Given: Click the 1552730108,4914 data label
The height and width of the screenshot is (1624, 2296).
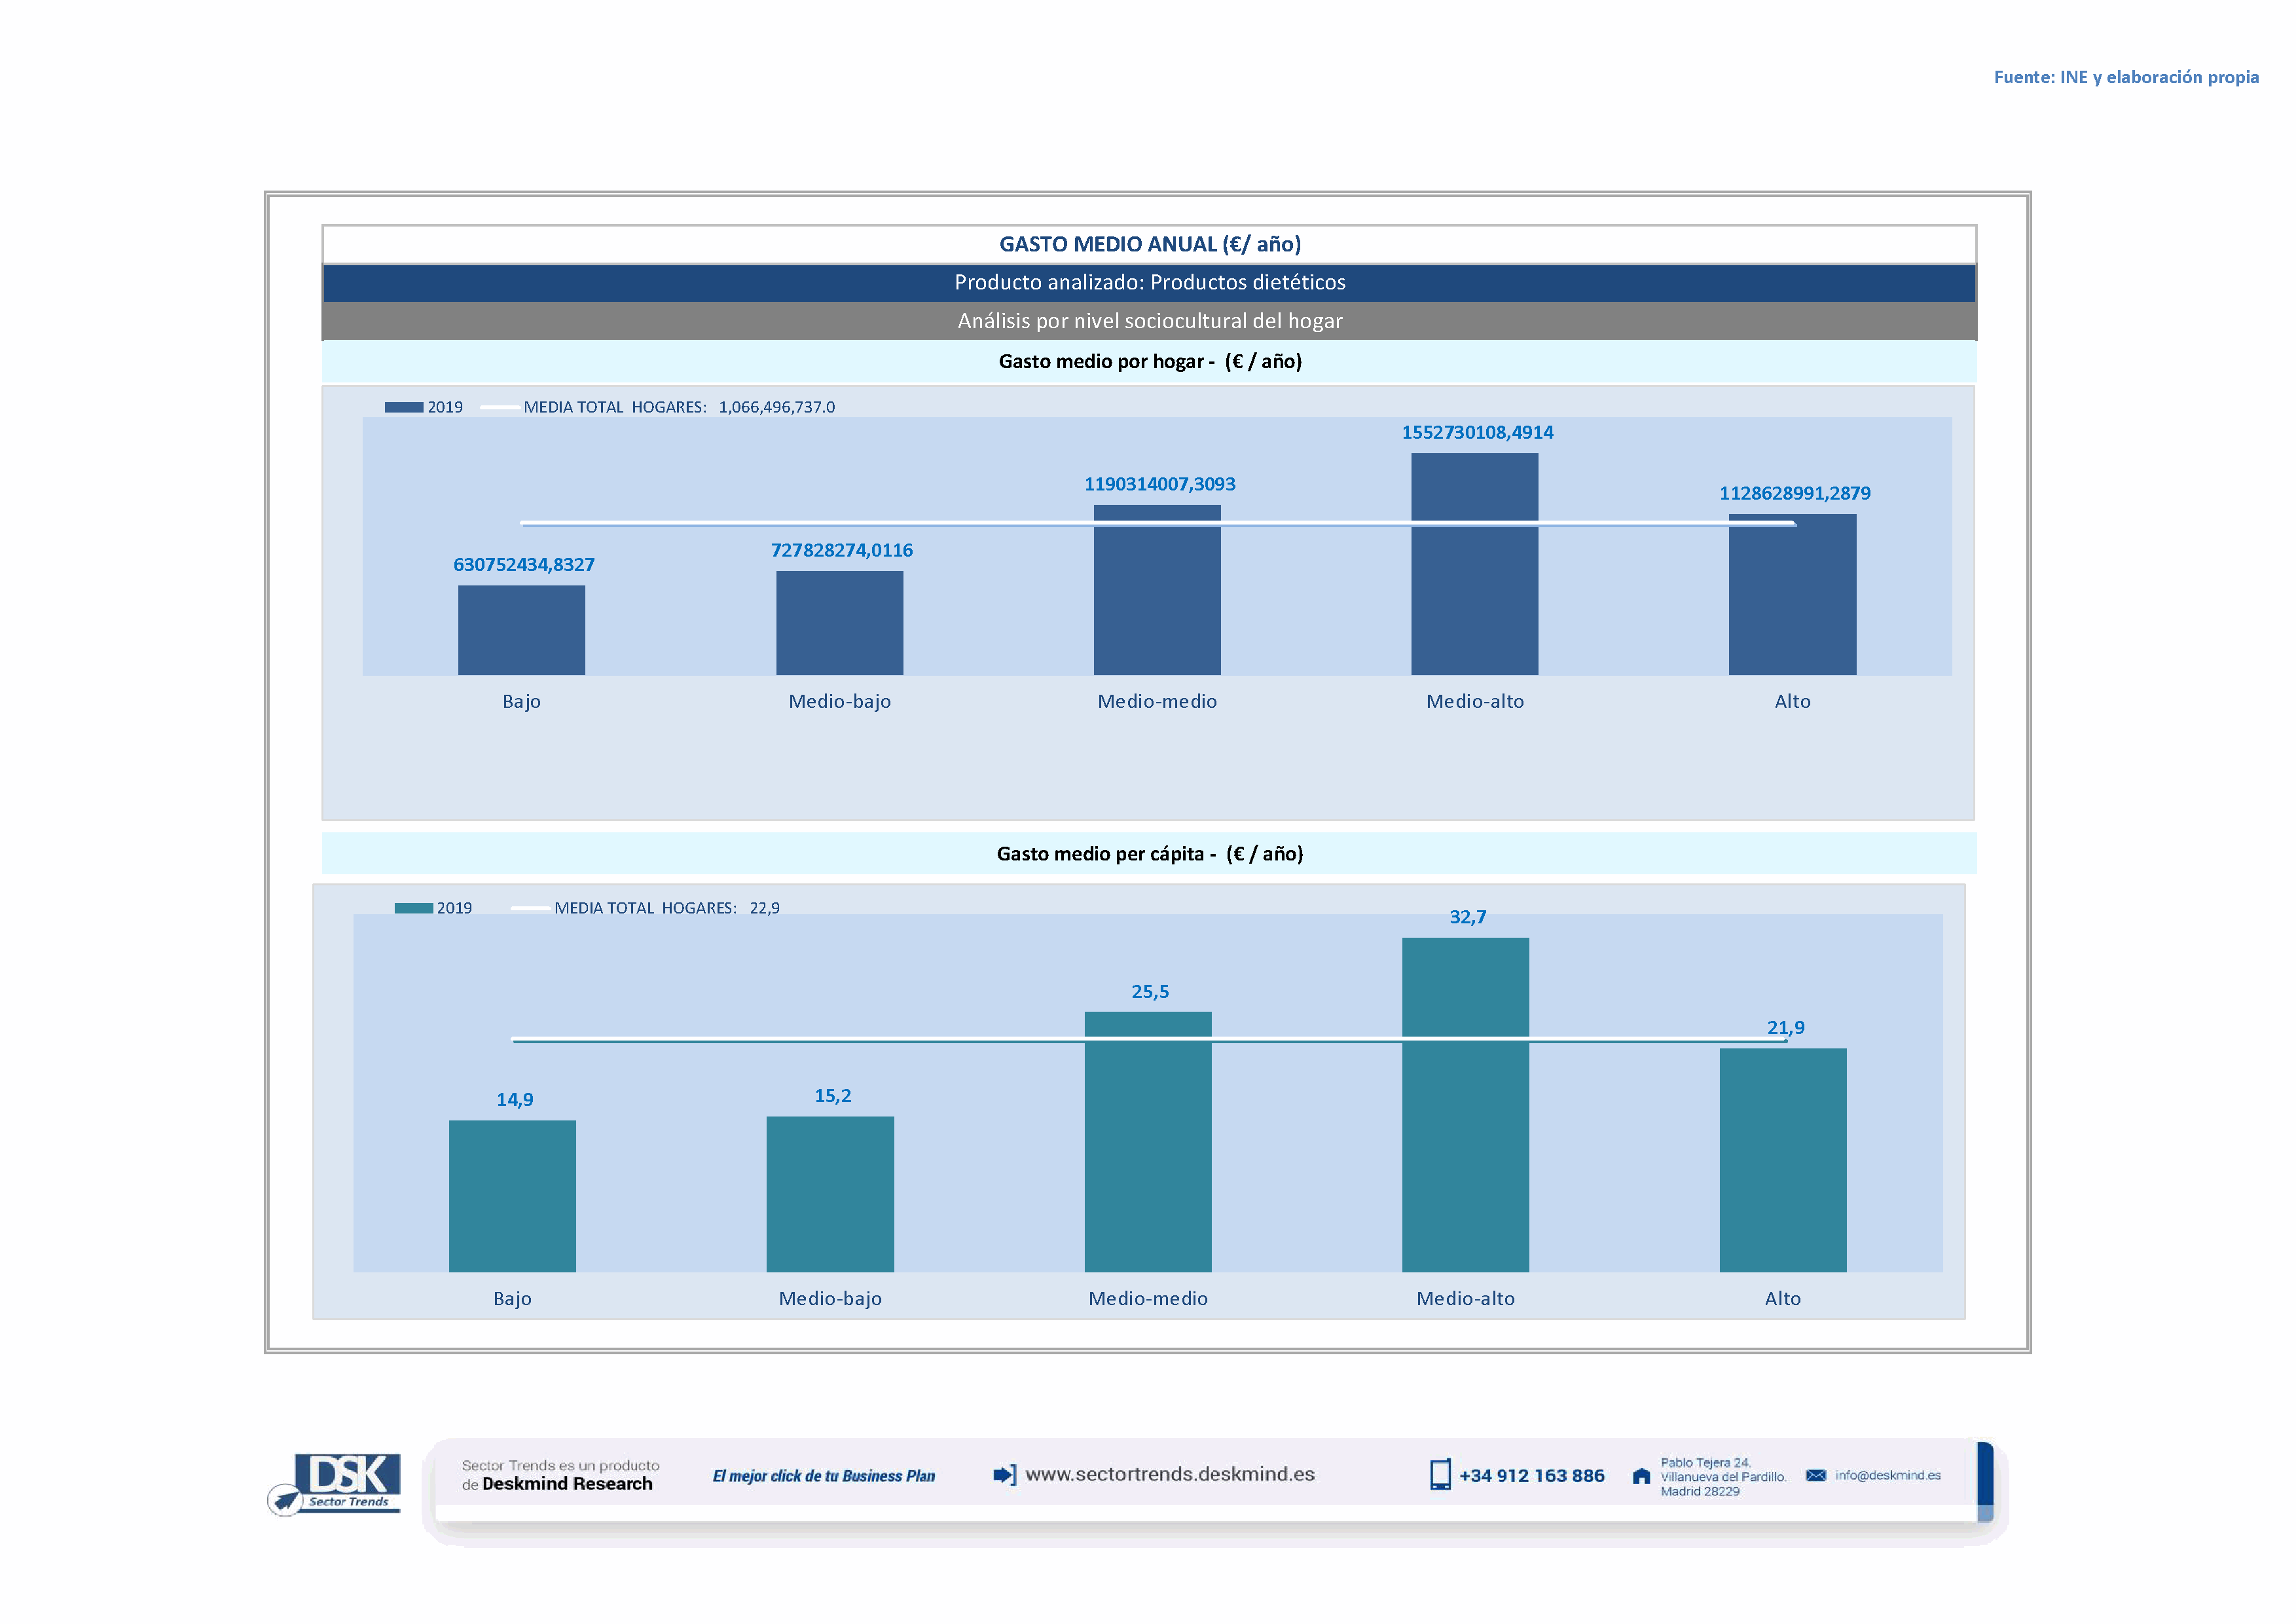Looking at the screenshot, I should (x=1477, y=433).
